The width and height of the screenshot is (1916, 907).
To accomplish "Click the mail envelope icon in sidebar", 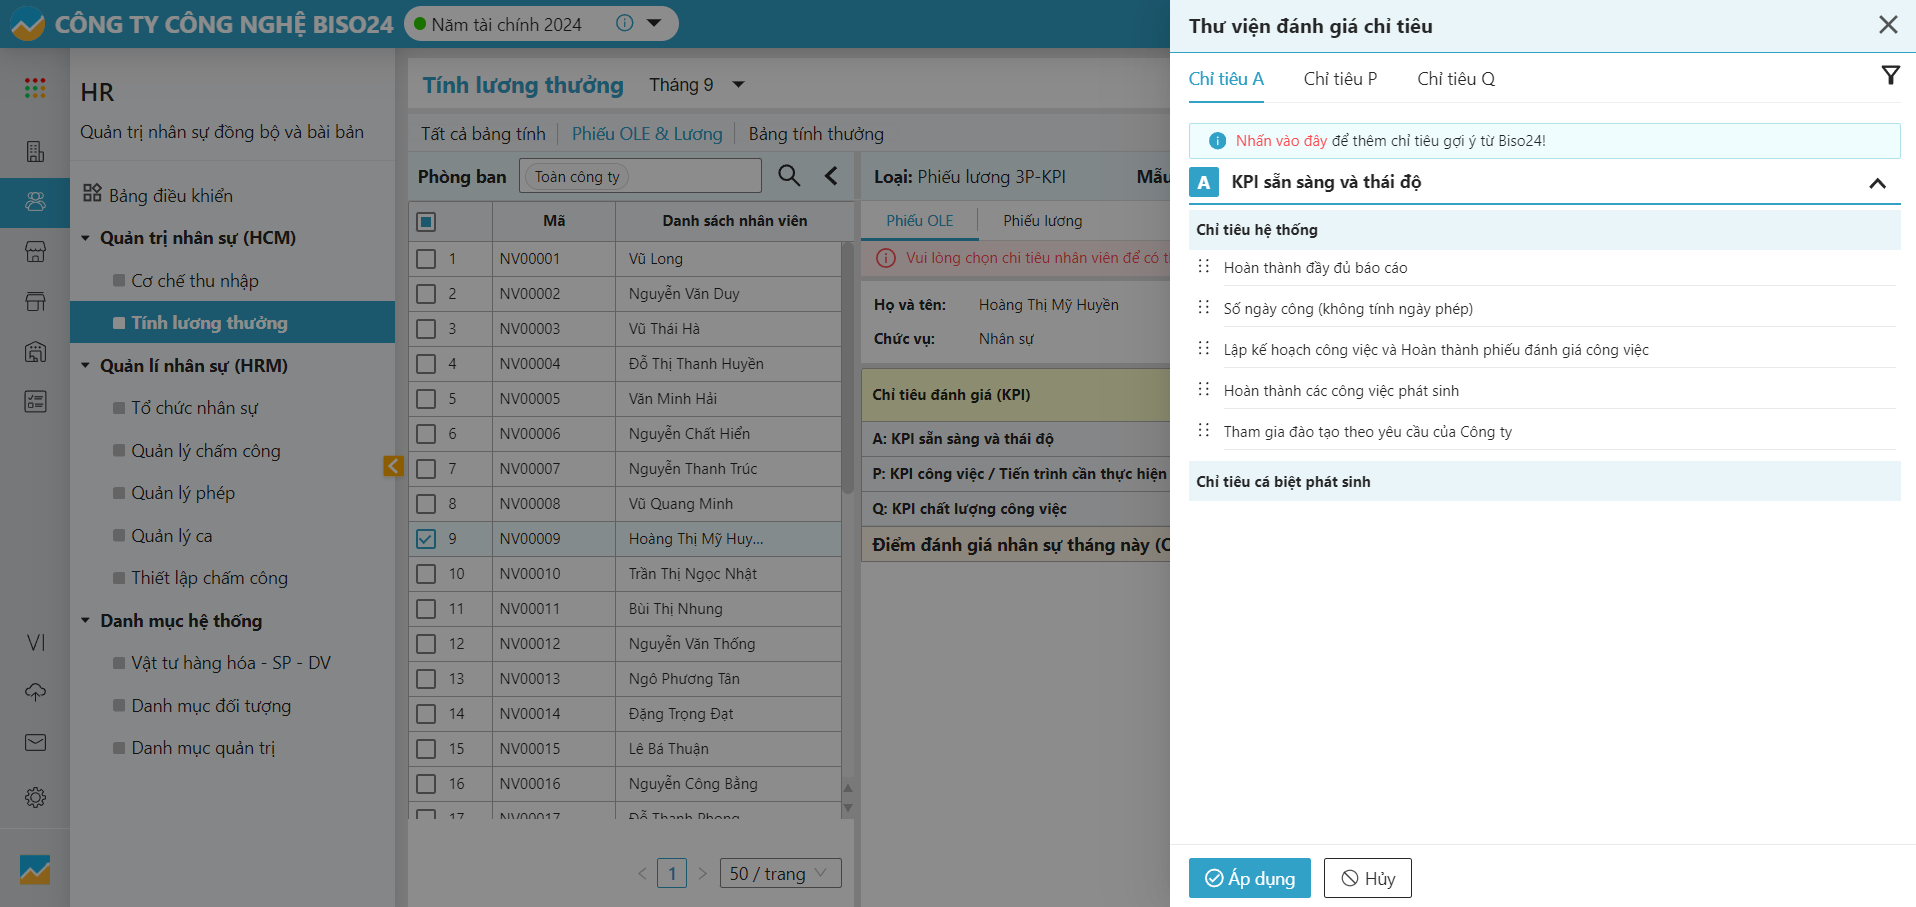I will [35, 742].
